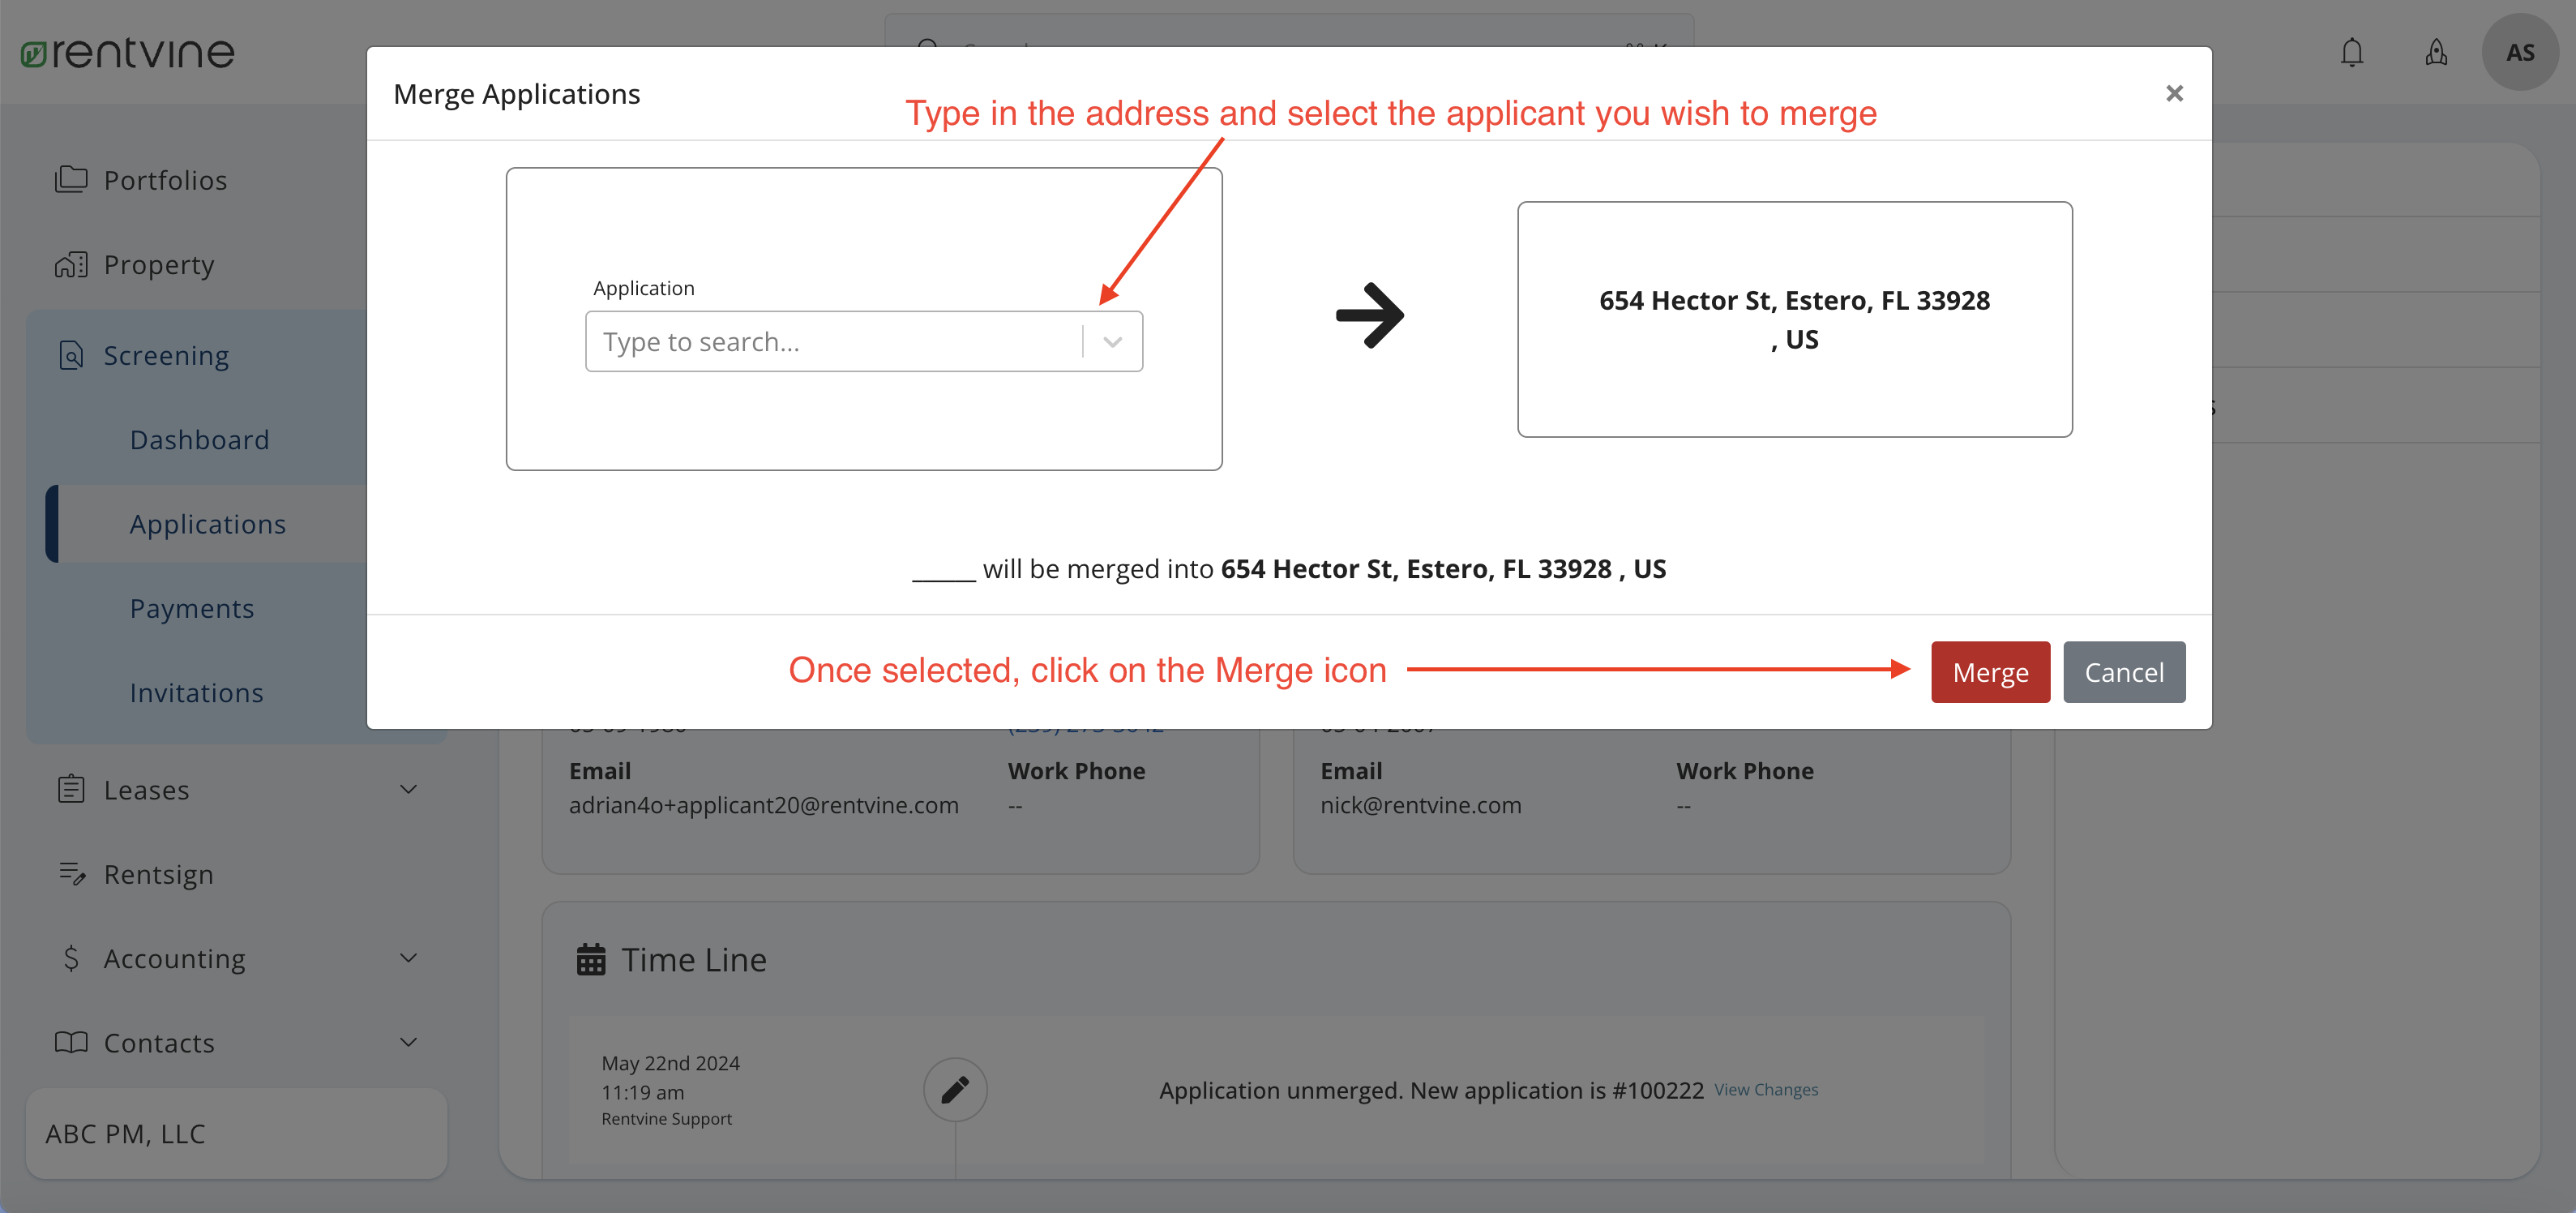Click the pencil edit icon on the timeline entry
Screen dimensions: 2576x1213
click(955, 1090)
